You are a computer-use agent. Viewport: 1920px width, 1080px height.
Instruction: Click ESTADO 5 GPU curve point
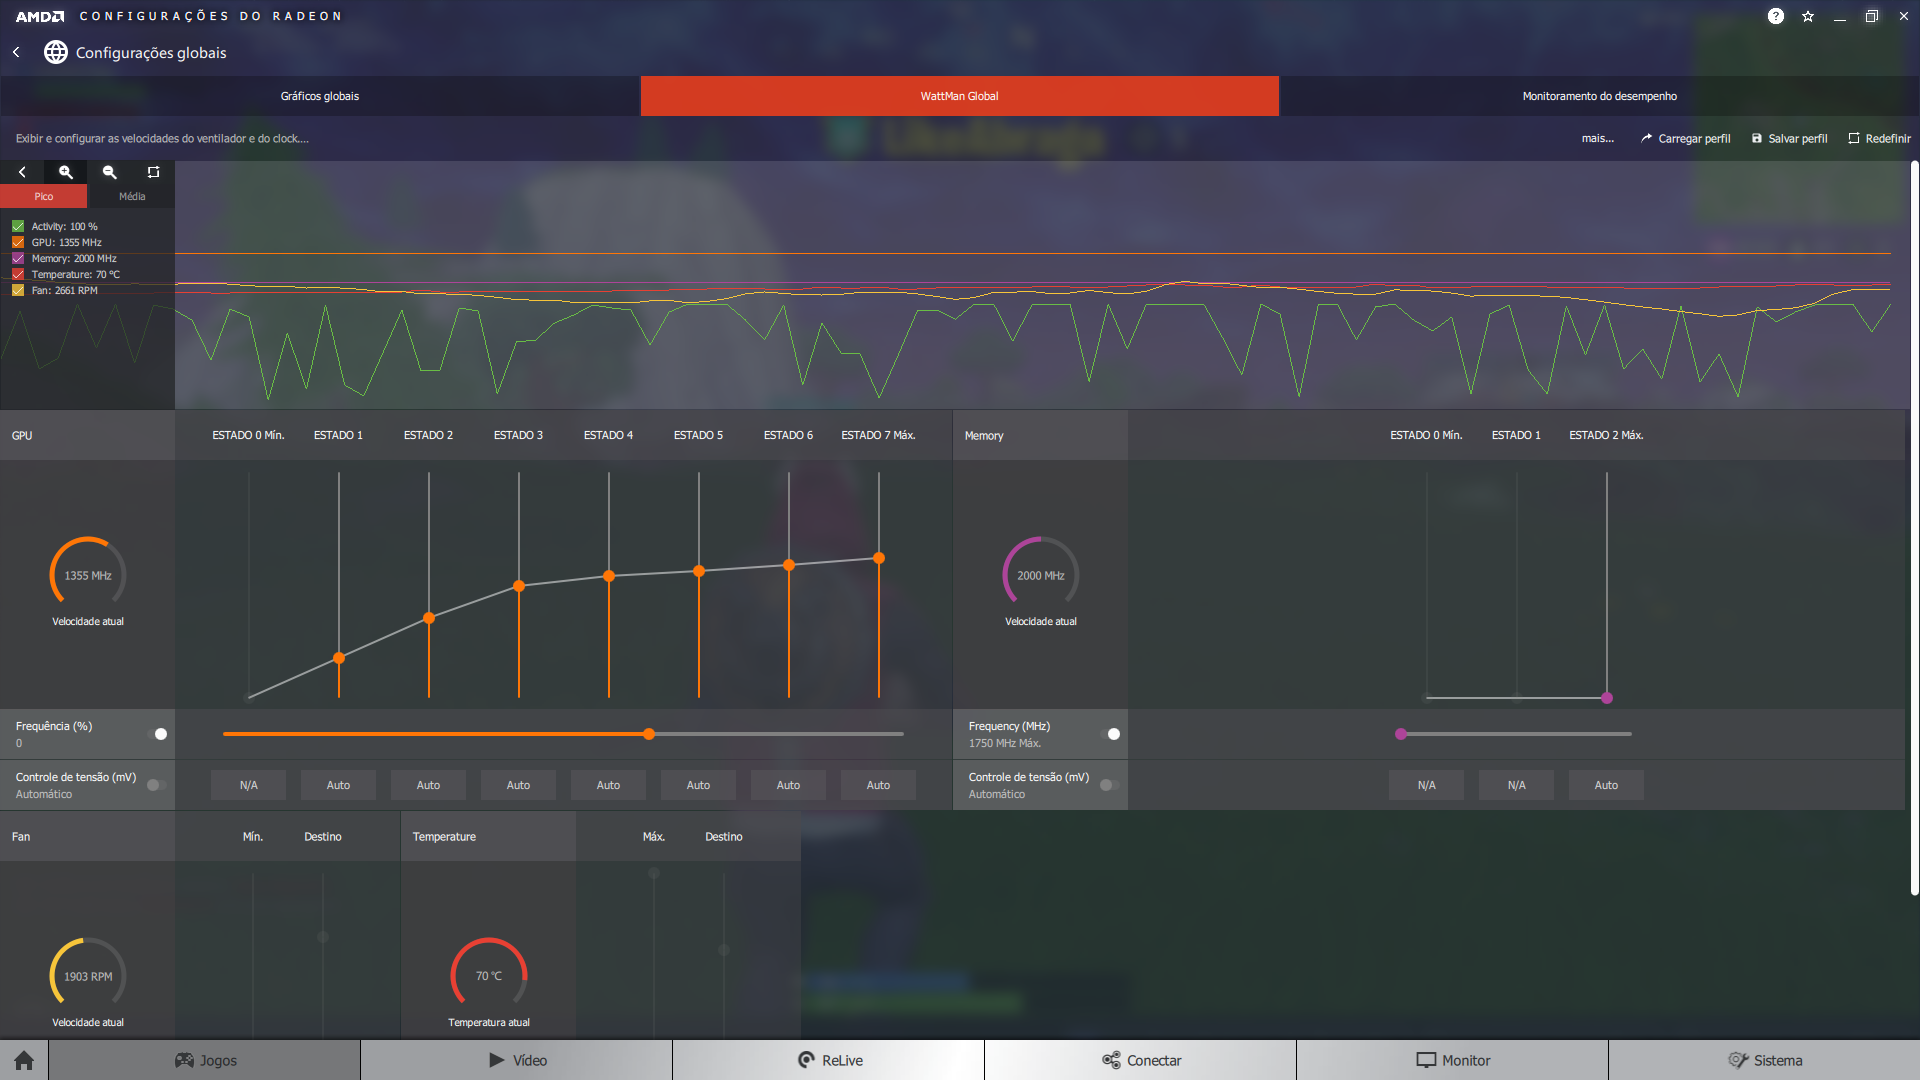[x=699, y=571]
